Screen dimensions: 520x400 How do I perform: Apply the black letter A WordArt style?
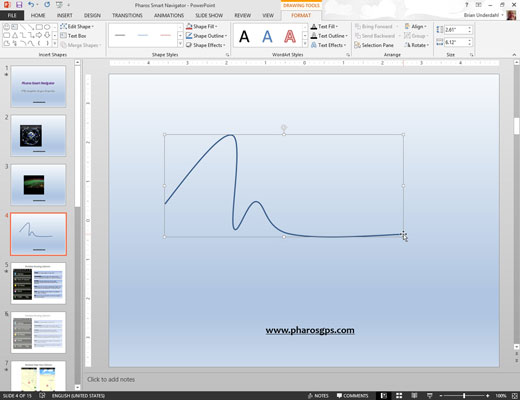[x=244, y=36]
